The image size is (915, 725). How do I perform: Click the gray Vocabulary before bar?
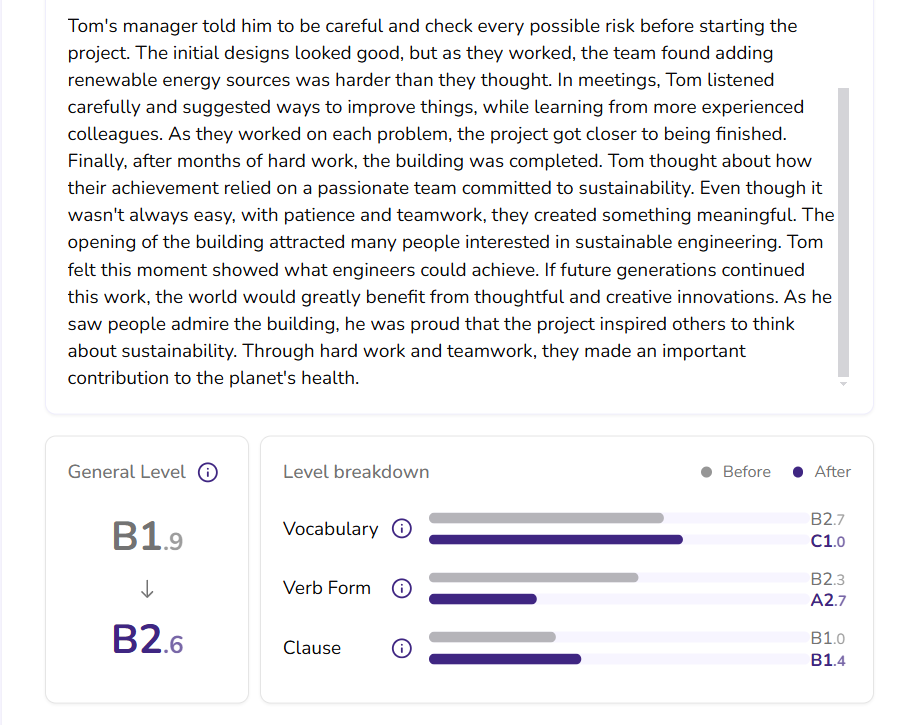tap(546, 518)
